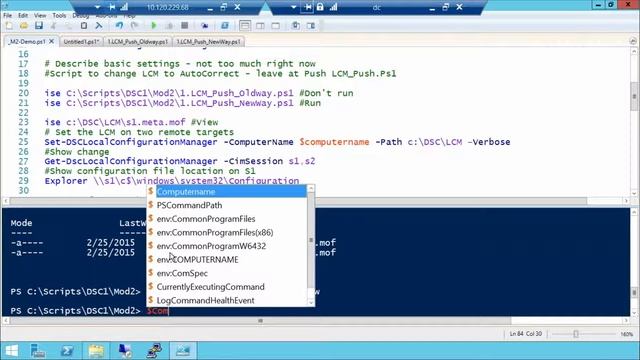Expand 10.120.229.68 connection bar dropdown arrow

[97, 7]
